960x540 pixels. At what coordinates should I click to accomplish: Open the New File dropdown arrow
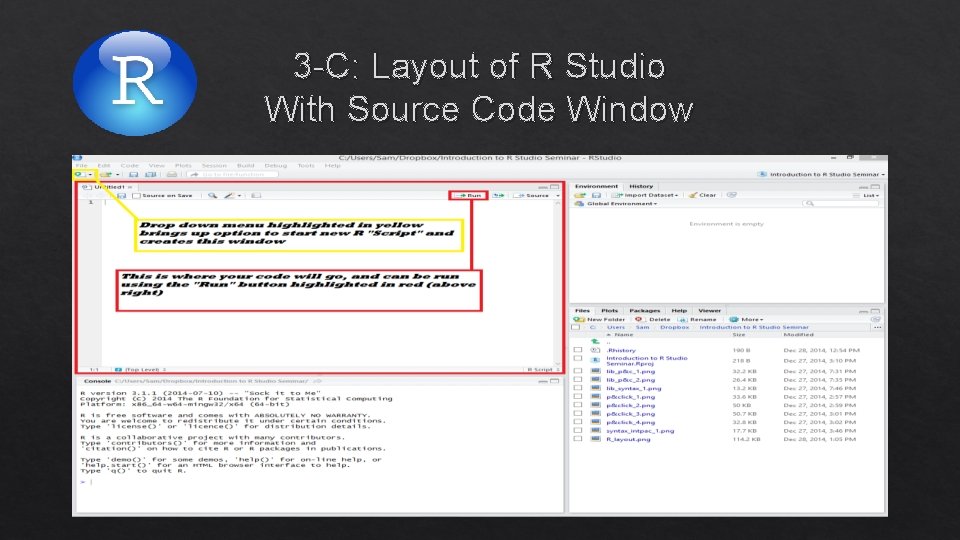(90, 174)
